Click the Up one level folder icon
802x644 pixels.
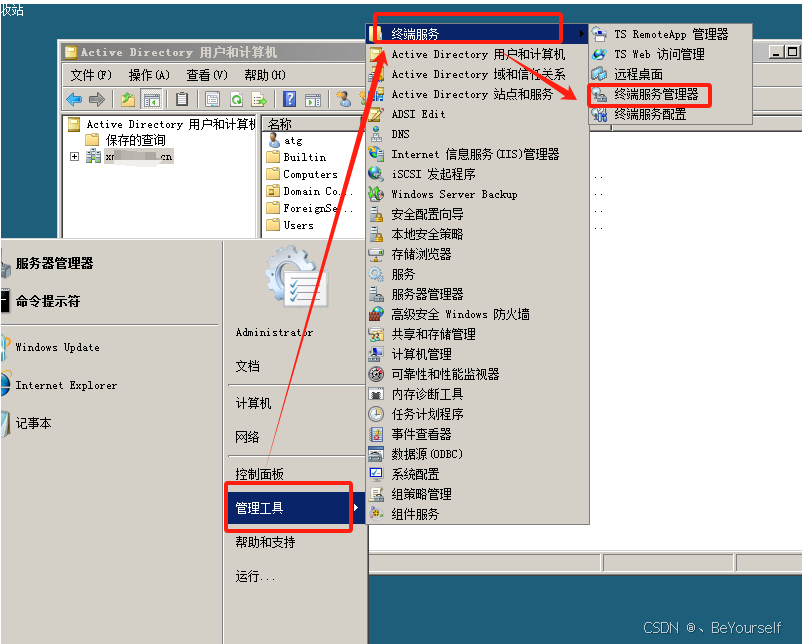point(128,99)
